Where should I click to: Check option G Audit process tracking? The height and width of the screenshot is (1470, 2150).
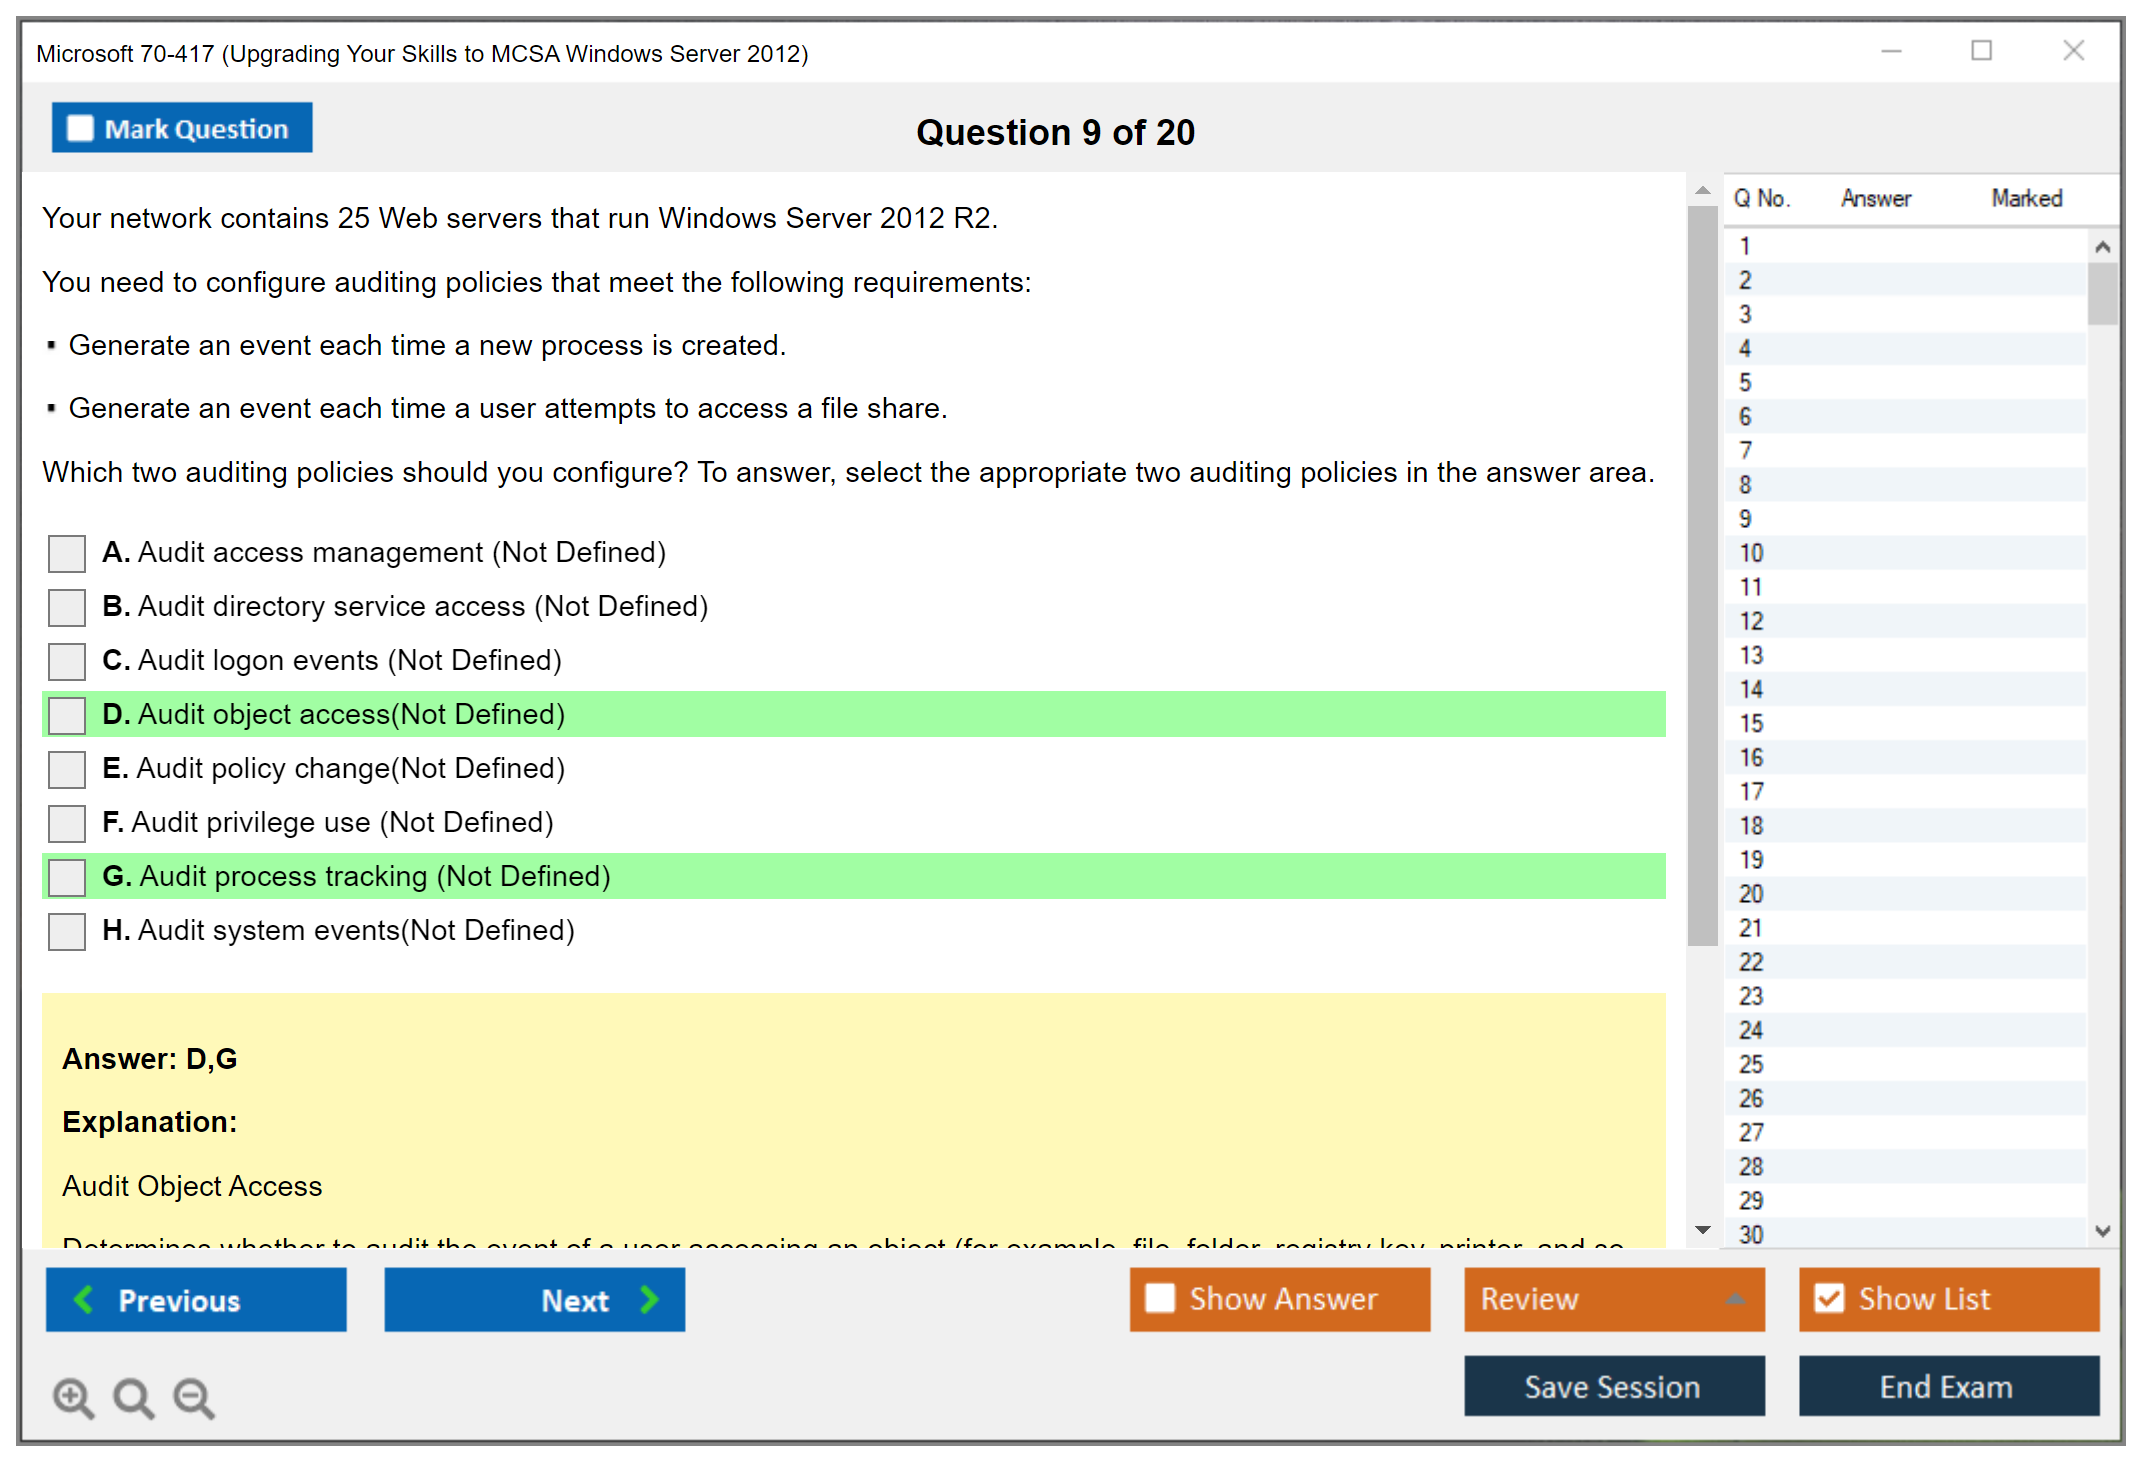pyautogui.click(x=67, y=877)
